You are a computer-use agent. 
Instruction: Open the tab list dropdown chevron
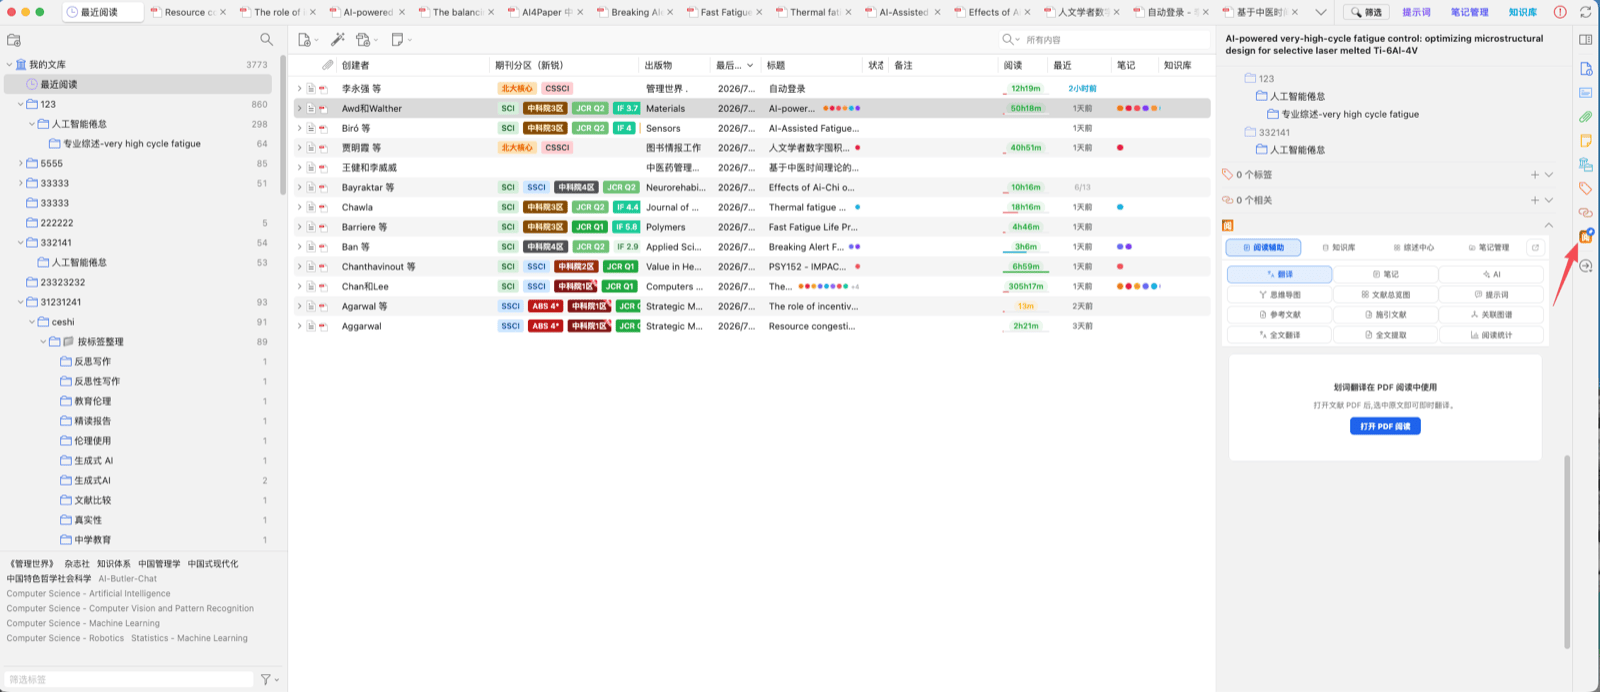(x=1321, y=12)
